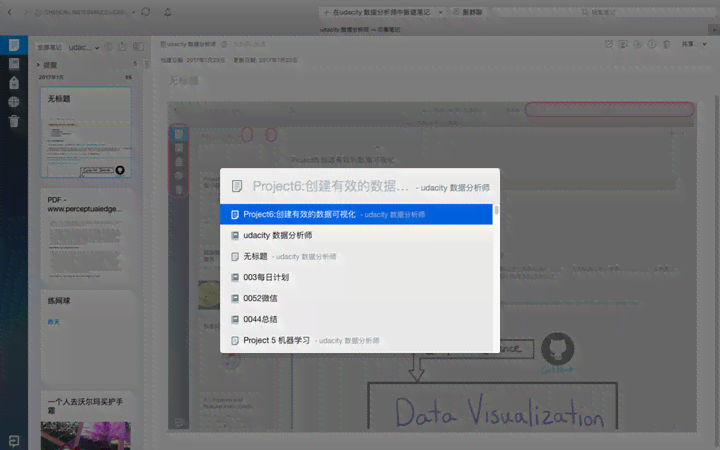Go back with the toolbar back arrow
Viewport: 720px width, 450px height.
(10, 12)
